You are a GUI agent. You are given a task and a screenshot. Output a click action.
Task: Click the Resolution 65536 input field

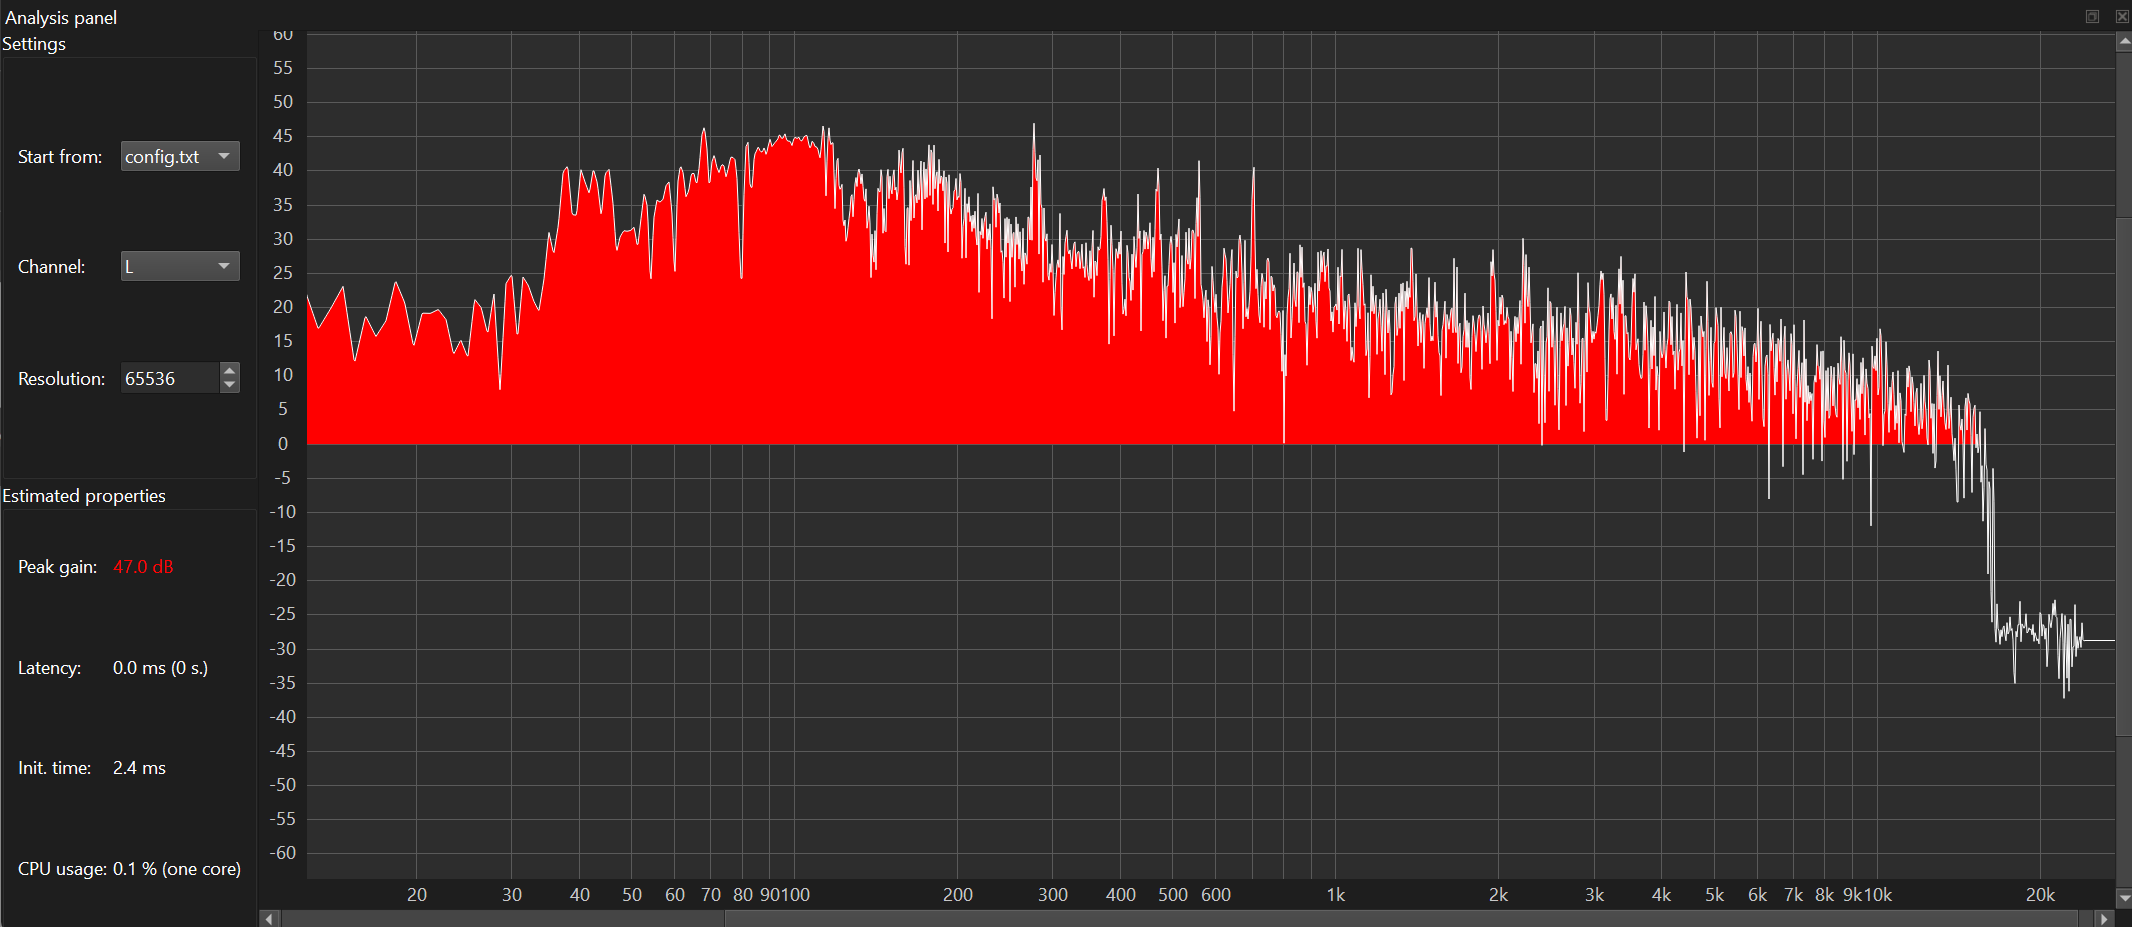[x=169, y=378]
